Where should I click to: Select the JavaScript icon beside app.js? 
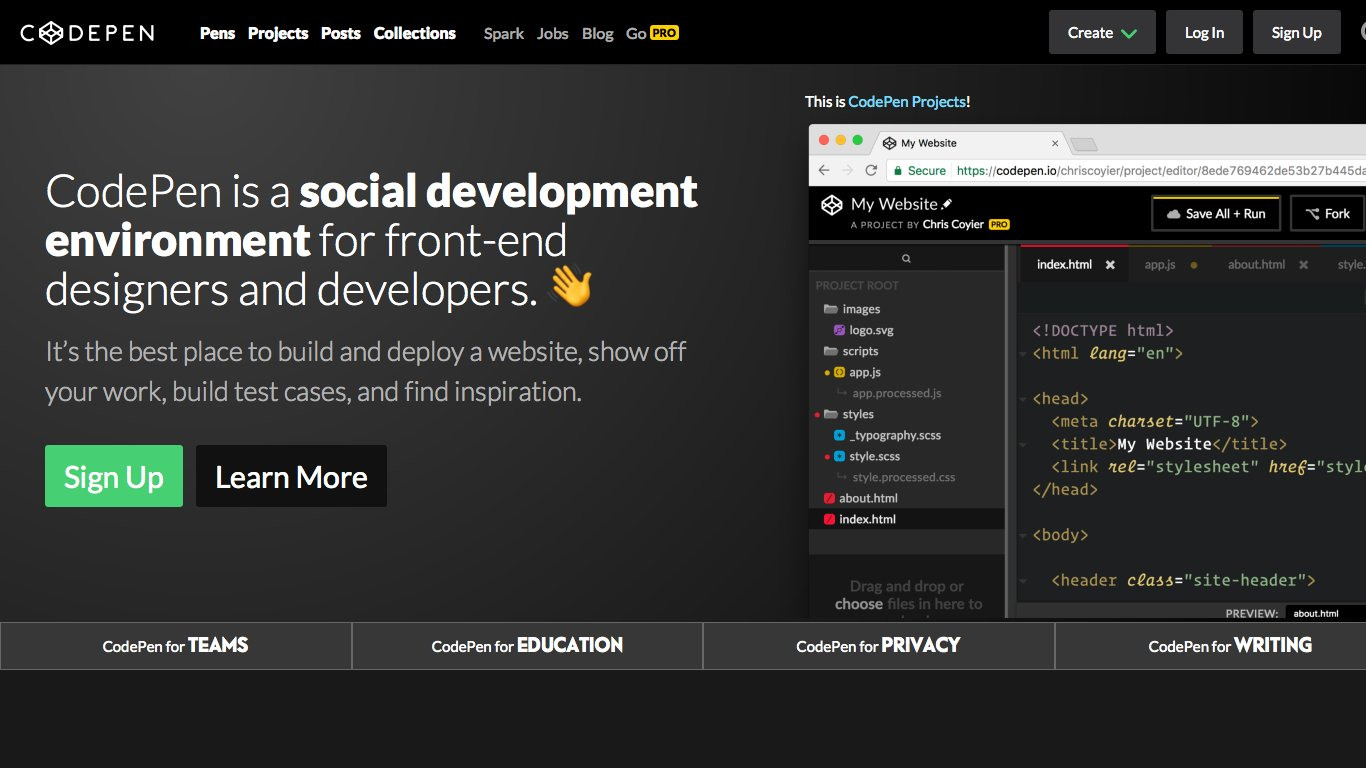pyautogui.click(x=838, y=372)
